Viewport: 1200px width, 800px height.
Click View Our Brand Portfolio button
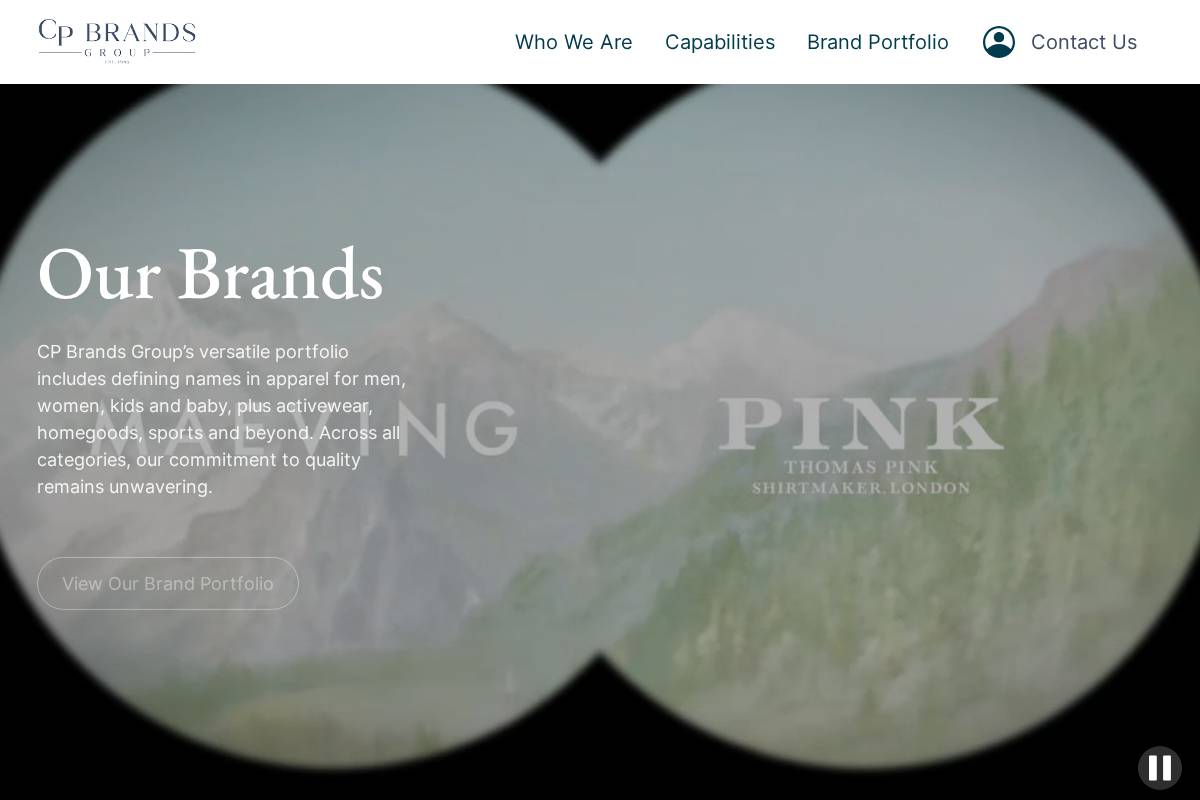[168, 584]
